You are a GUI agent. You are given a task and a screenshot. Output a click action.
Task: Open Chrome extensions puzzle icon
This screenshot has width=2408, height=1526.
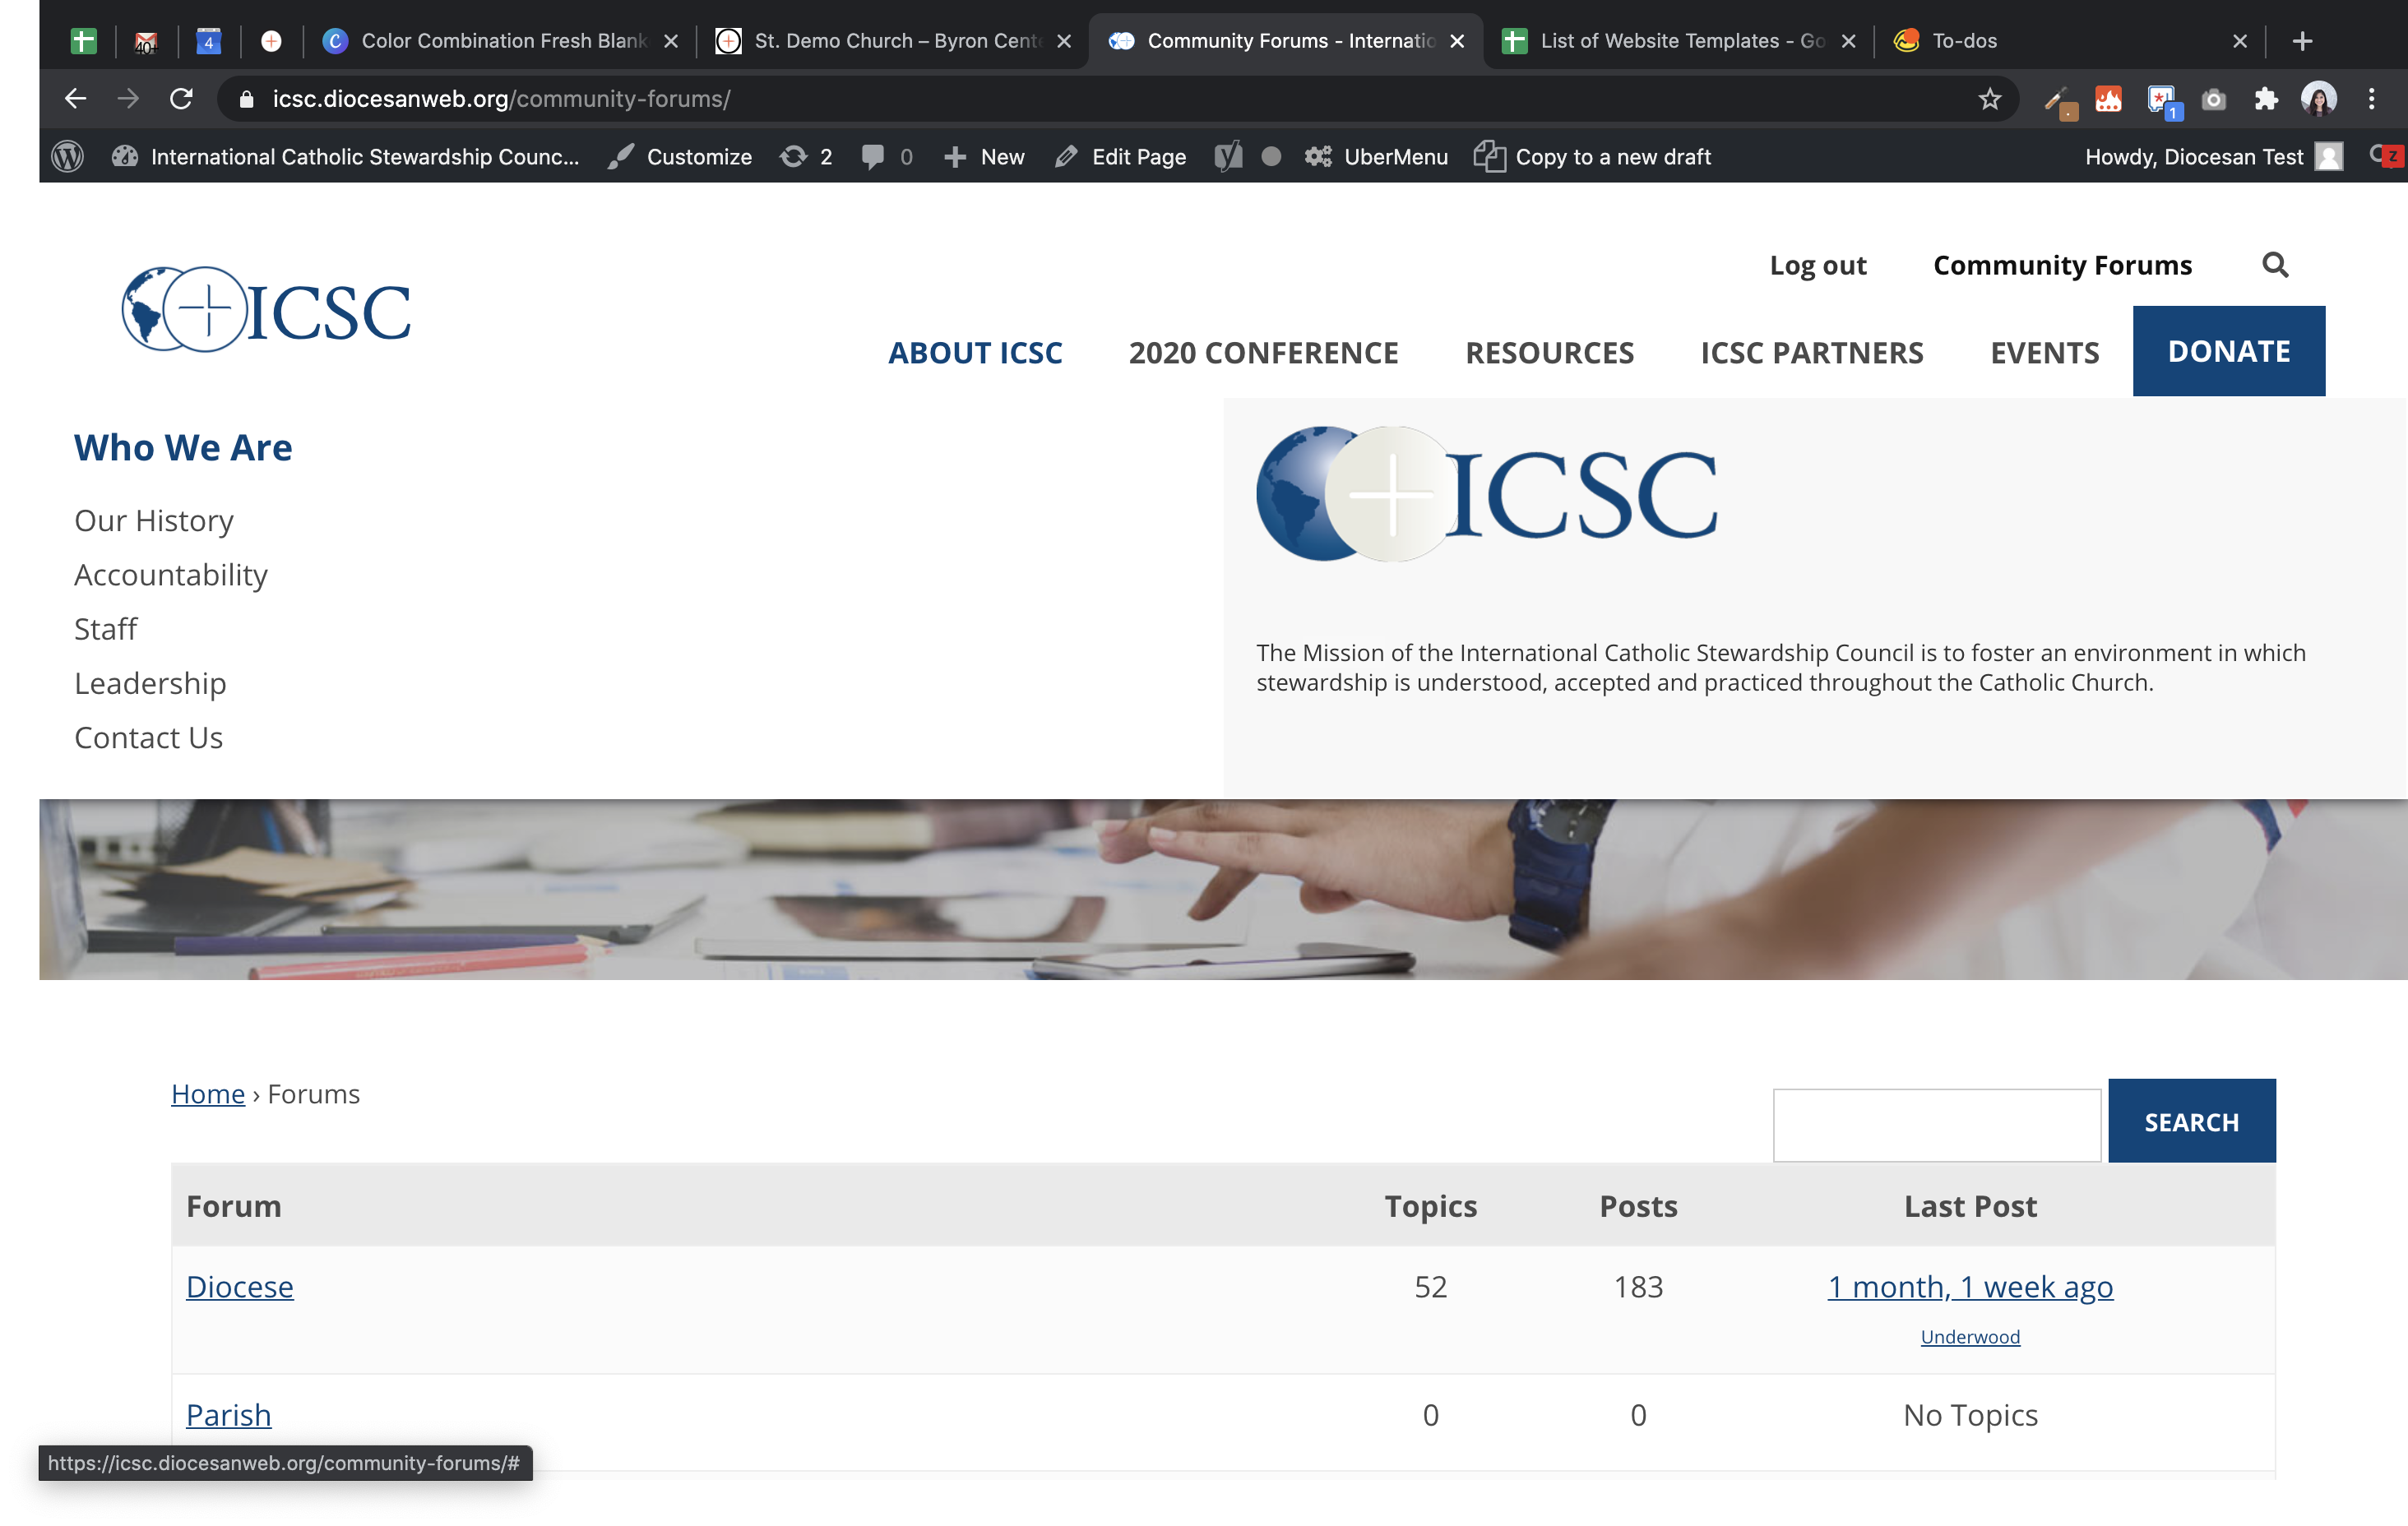[2266, 99]
